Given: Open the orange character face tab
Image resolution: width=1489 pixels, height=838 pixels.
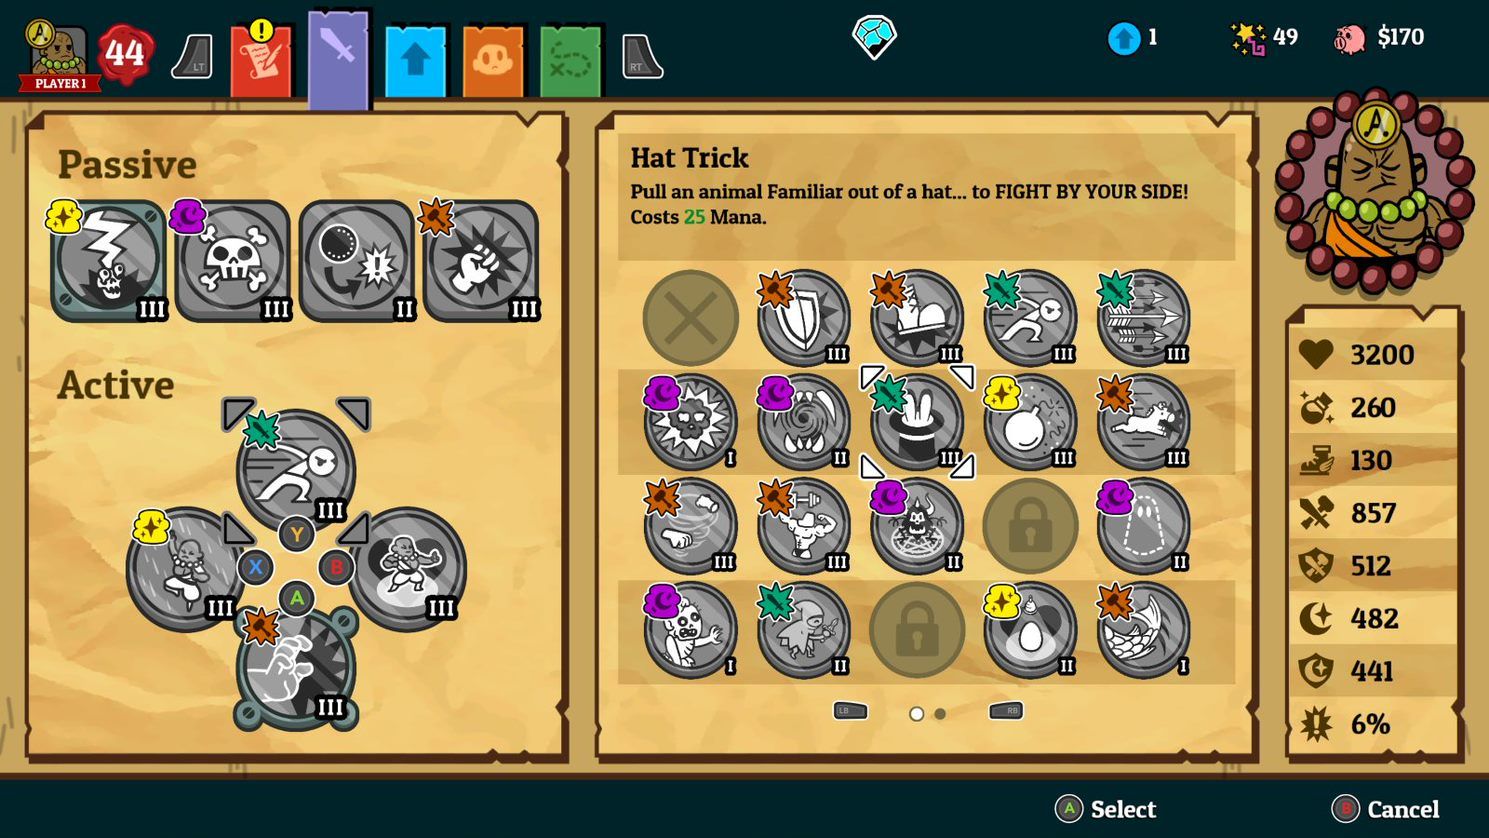Looking at the screenshot, I should point(493,60).
